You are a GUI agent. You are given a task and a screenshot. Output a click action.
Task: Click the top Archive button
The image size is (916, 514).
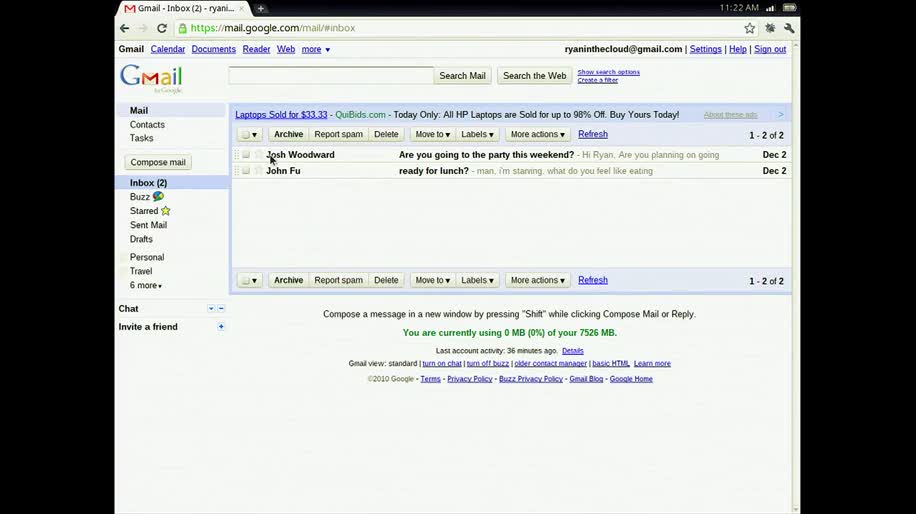point(289,134)
